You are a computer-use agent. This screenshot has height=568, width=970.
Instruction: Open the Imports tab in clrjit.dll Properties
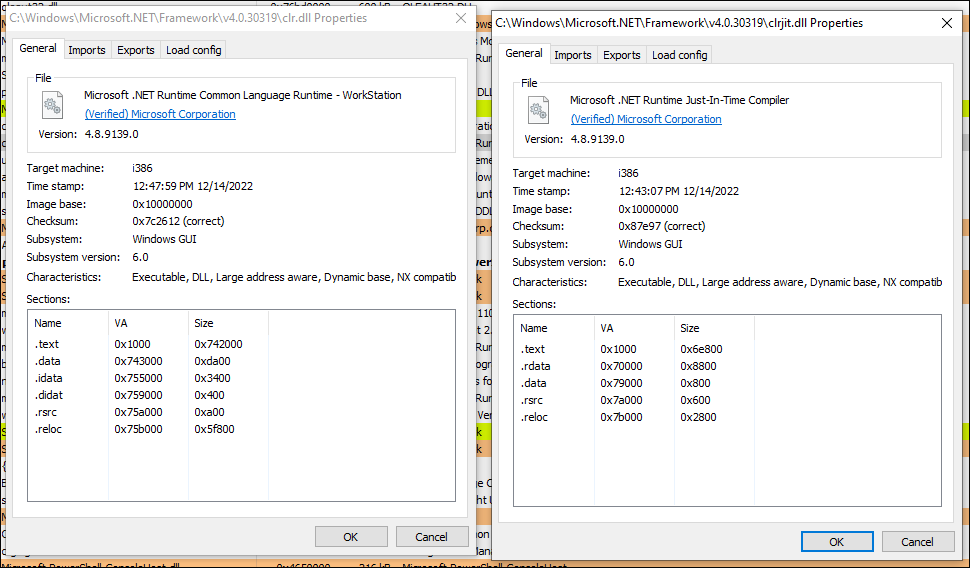573,55
